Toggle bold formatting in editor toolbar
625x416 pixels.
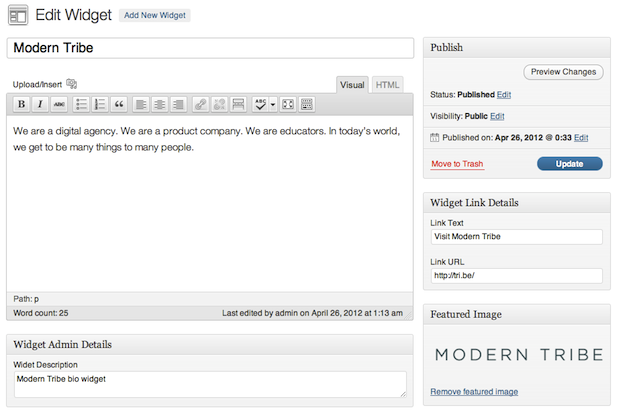[21, 104]
